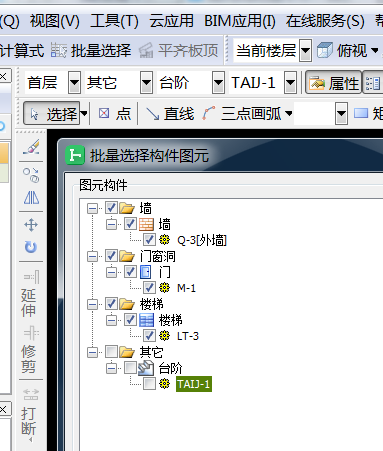Click the 平齐板顶 toolbar icon
The width and height of the screenshot is (383, 451).
point(146,51)
